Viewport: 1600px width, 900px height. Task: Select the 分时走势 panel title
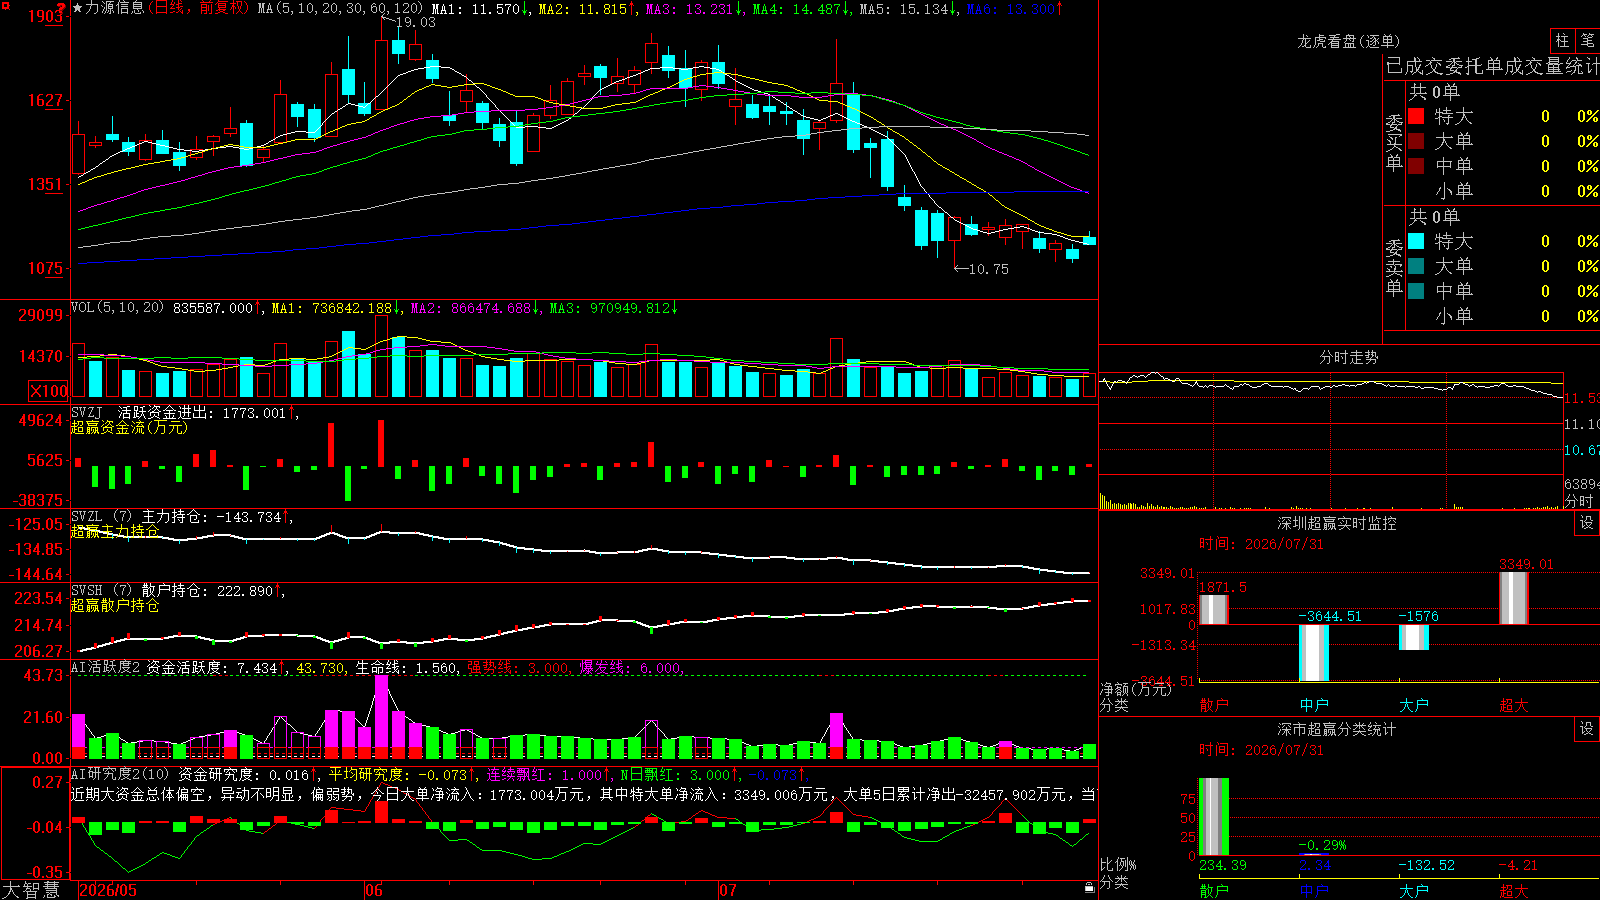pos(1348,357)
